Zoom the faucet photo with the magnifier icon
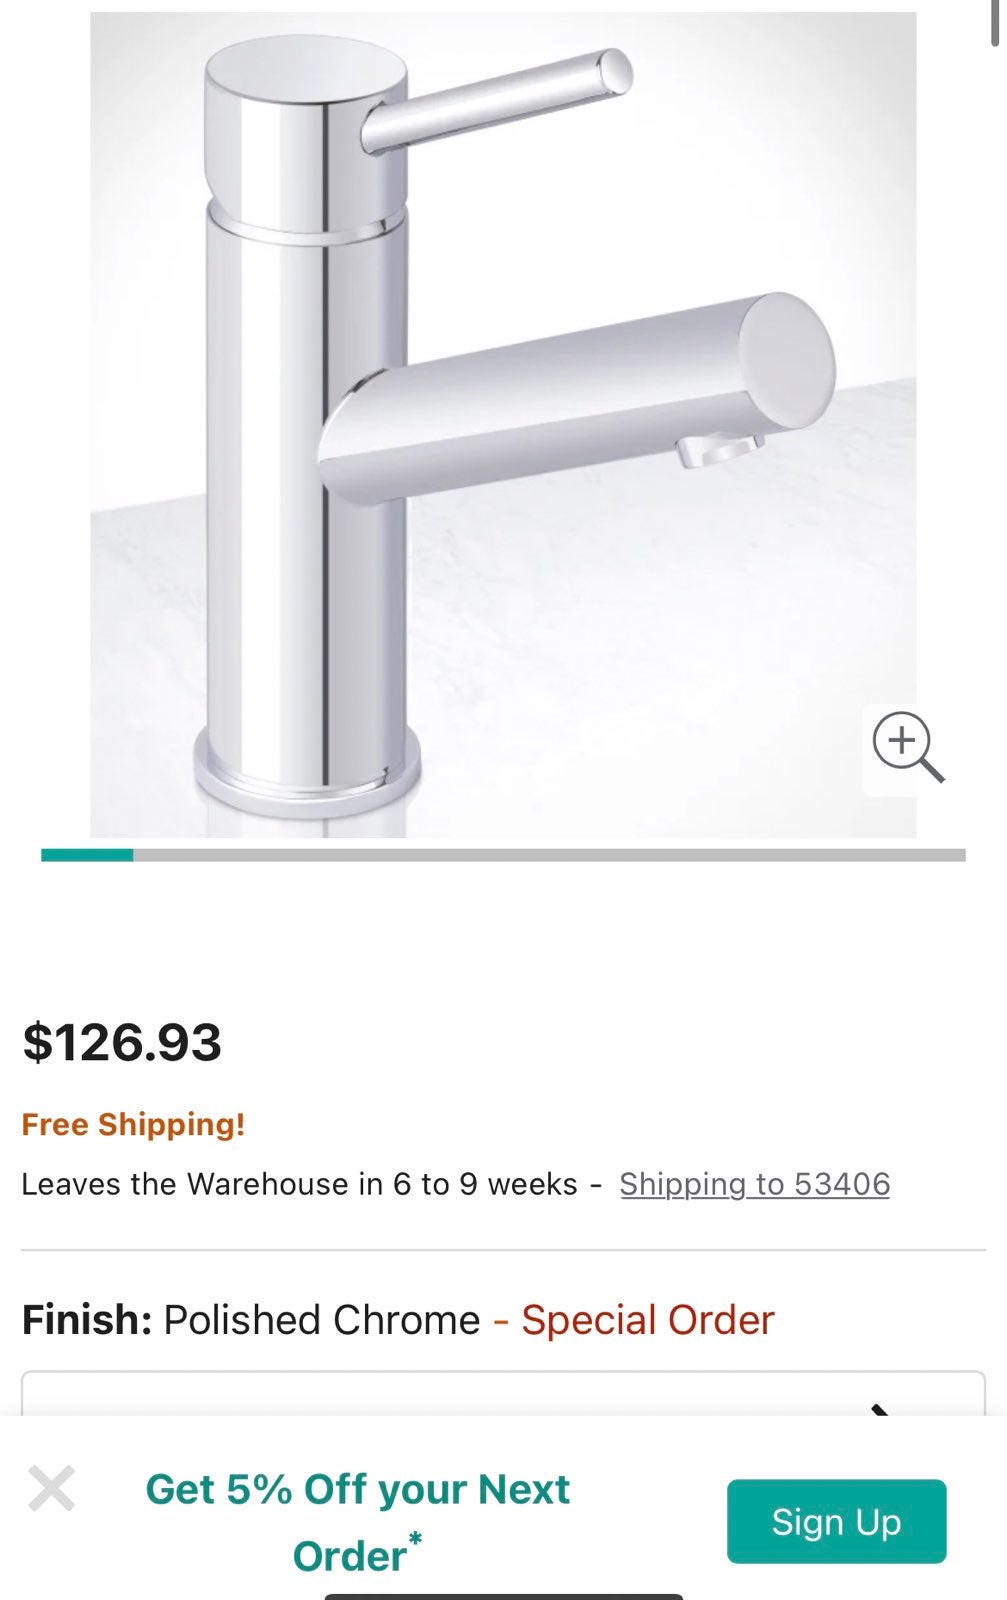 [908, 747]
